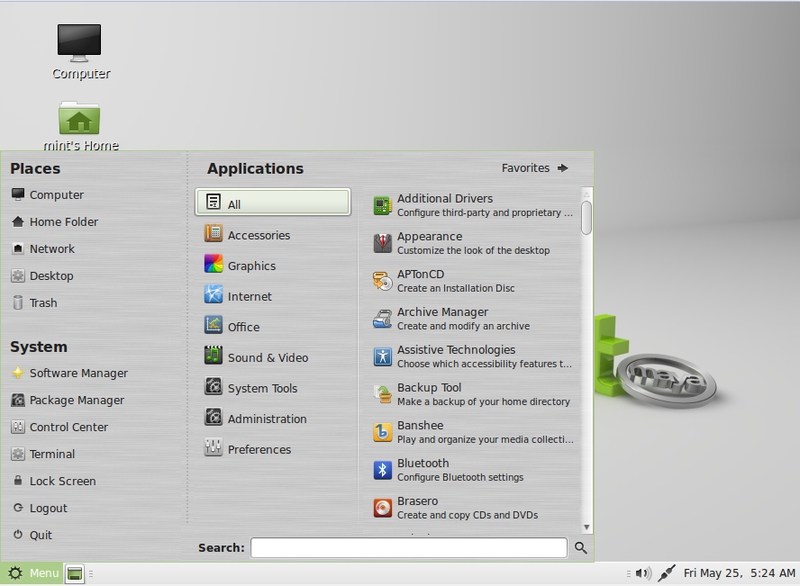
Task: Click 'Configure Bluetooth settings' description
Action: point(460,477)
